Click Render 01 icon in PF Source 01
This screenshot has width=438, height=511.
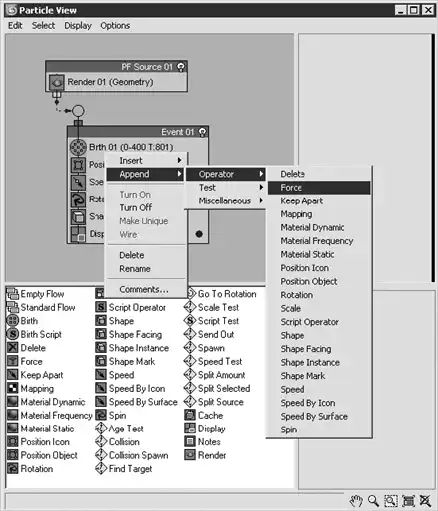click(57, 82)
